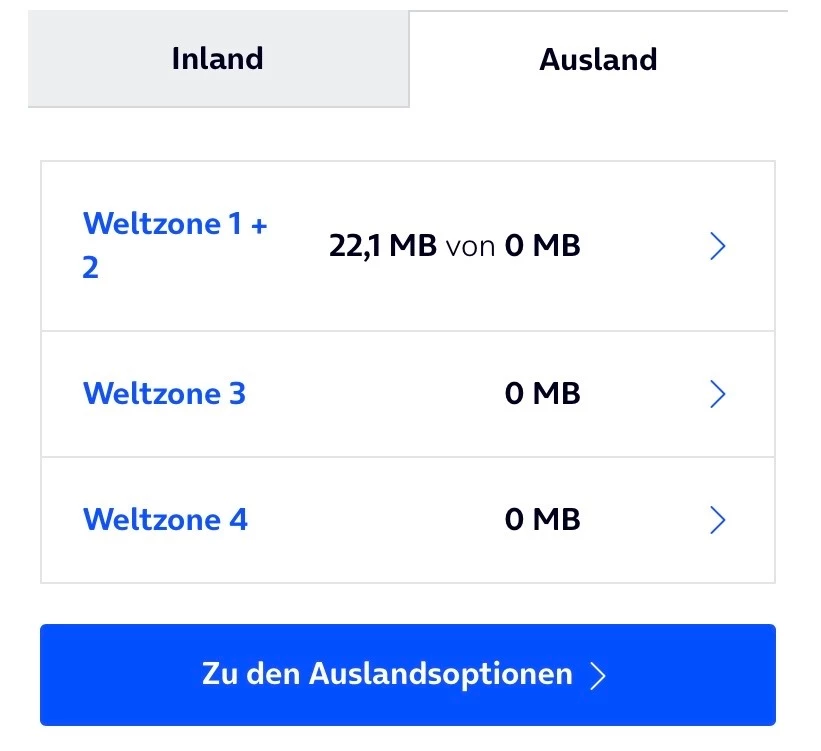The height and width of the screenshot is (751, 821).
Task: Click the 0 MB limit after 'von'
Action: [x=542, y=246]
